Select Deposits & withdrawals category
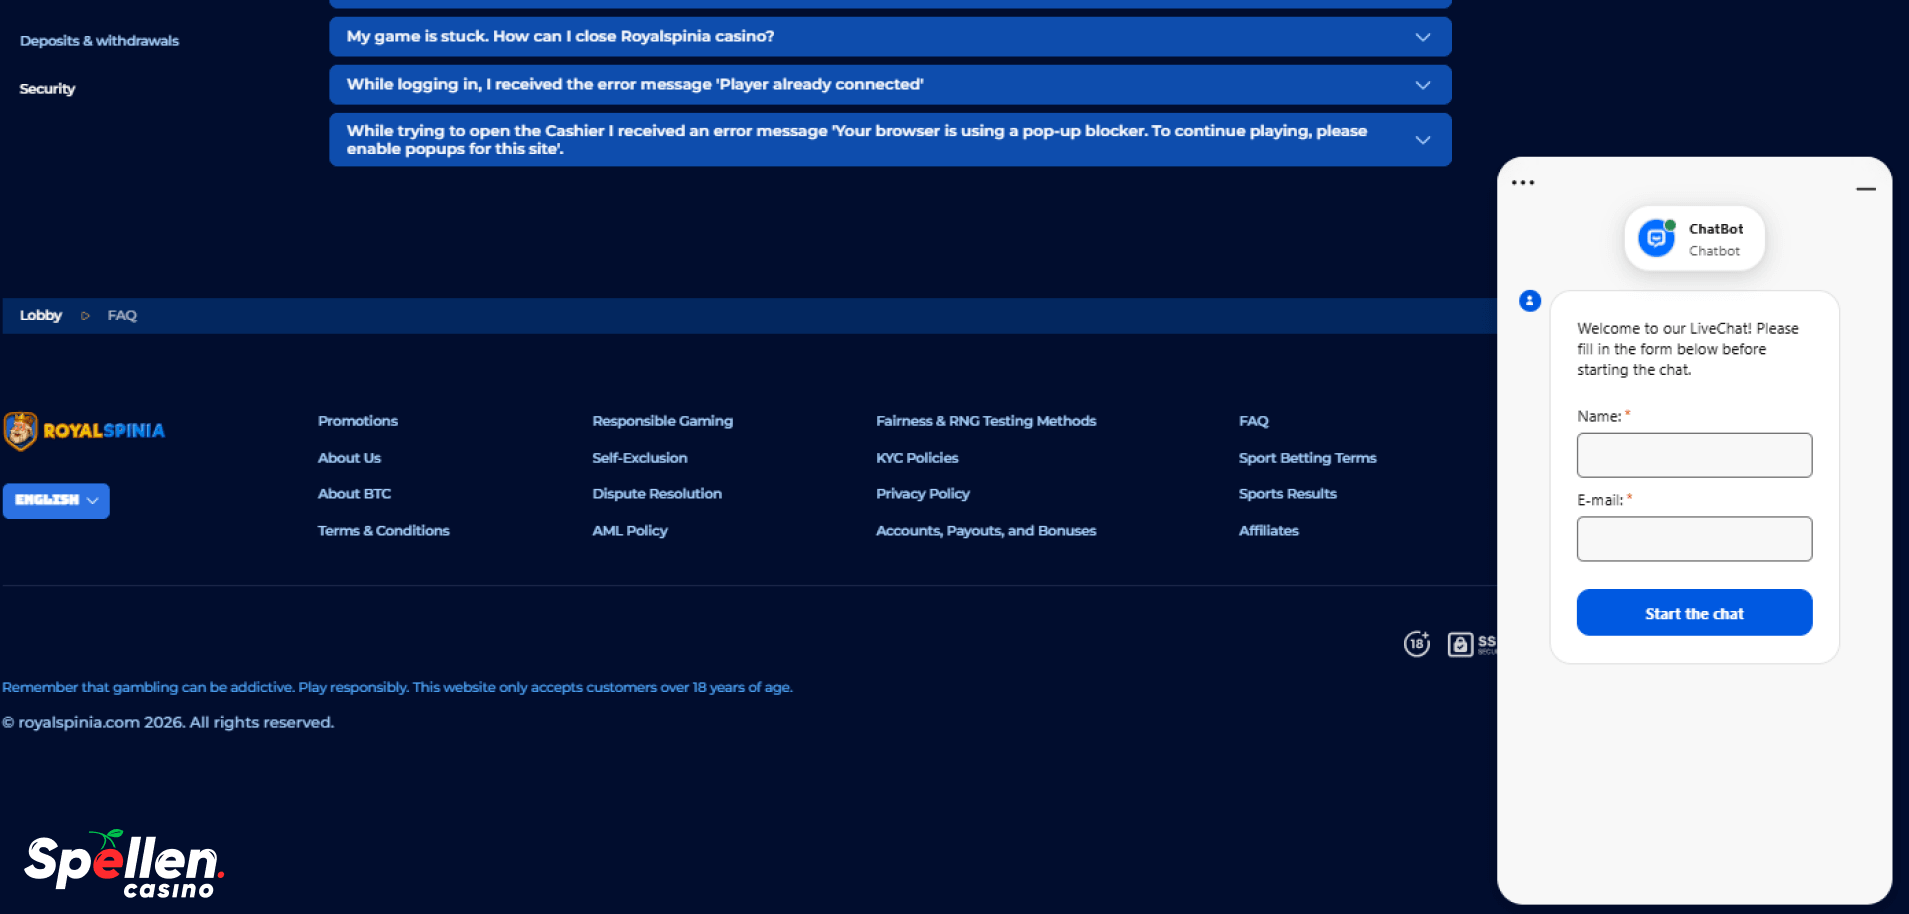Screen dimensions: 1909x914 coord(99,41)
